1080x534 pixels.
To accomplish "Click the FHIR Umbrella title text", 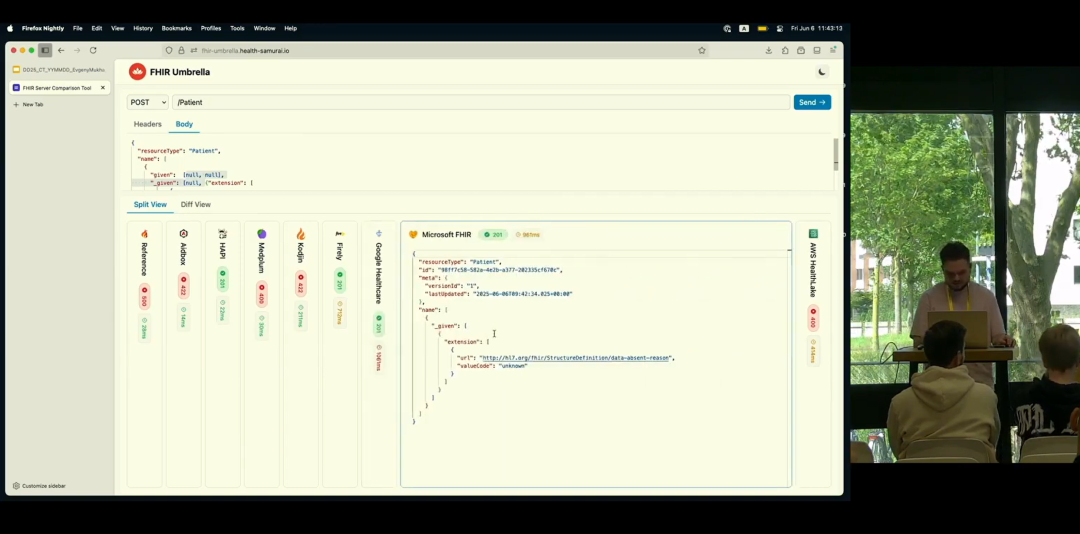I will (180, 72).
